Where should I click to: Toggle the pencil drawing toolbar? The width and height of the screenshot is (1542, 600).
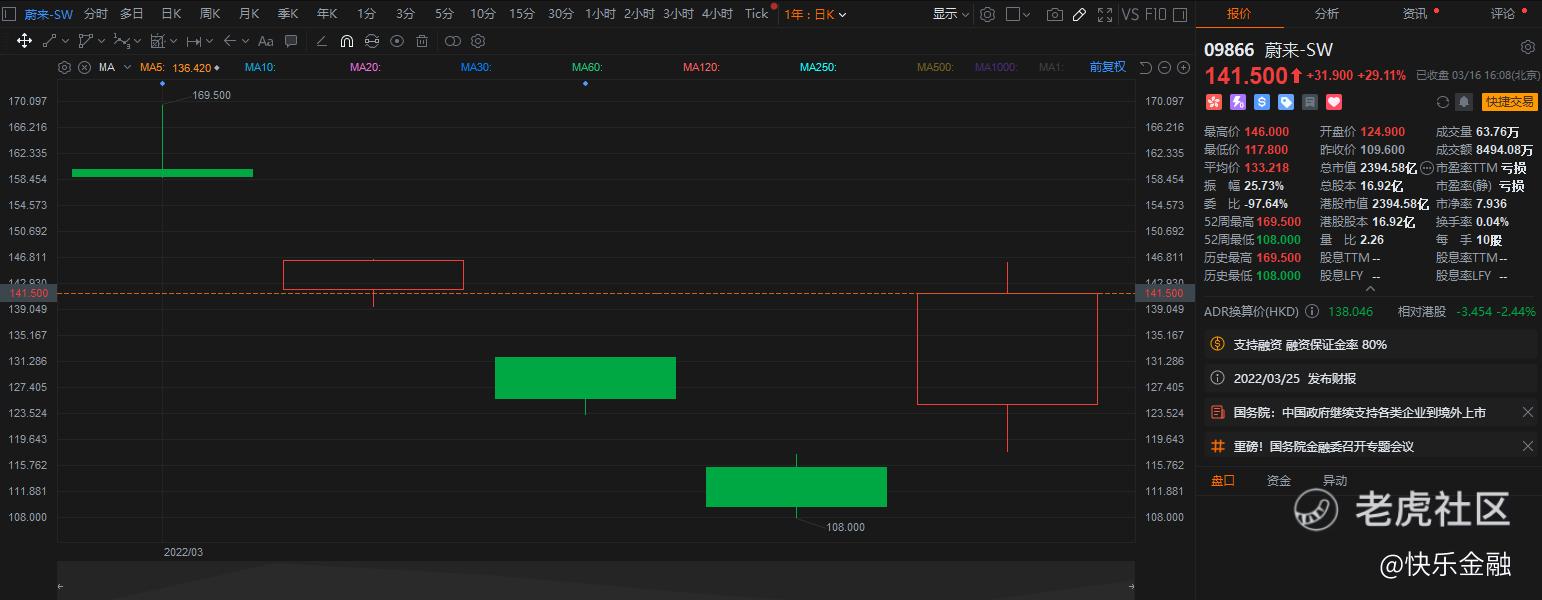tap(1079, 14)
